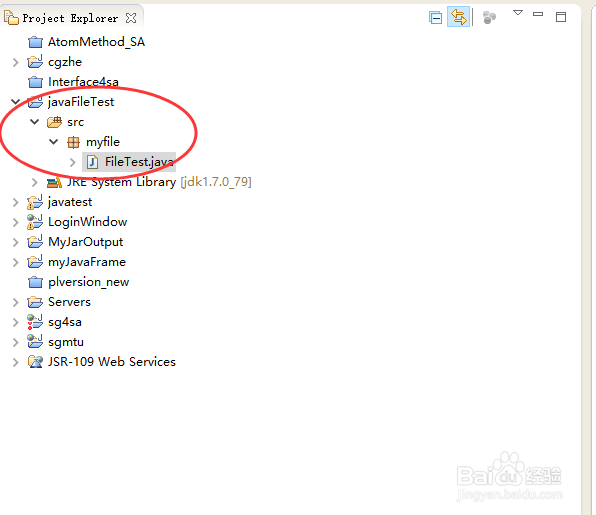Open the View Menu triangle dropdown
Screen dimensions: 596x515
[x=518, y=13]
